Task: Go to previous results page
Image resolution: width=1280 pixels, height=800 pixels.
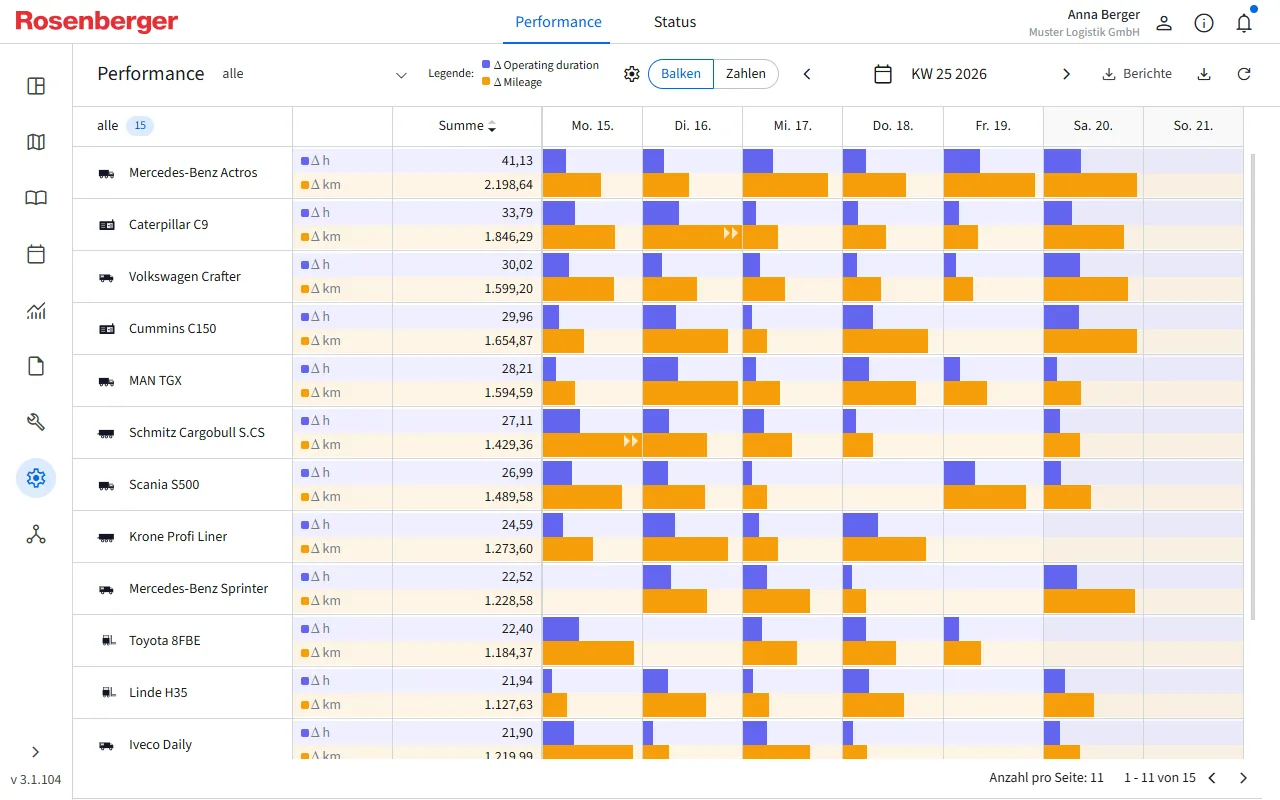Action: point(1212,778)
